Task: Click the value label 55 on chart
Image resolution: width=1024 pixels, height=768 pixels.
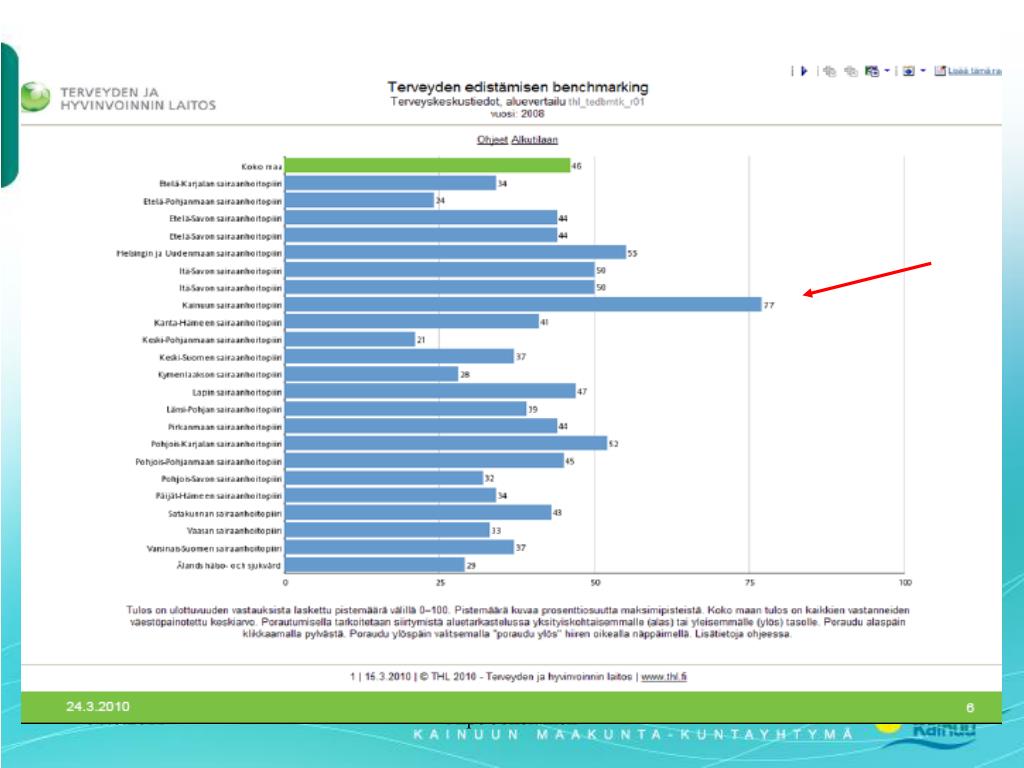Action: coord(632,253)
